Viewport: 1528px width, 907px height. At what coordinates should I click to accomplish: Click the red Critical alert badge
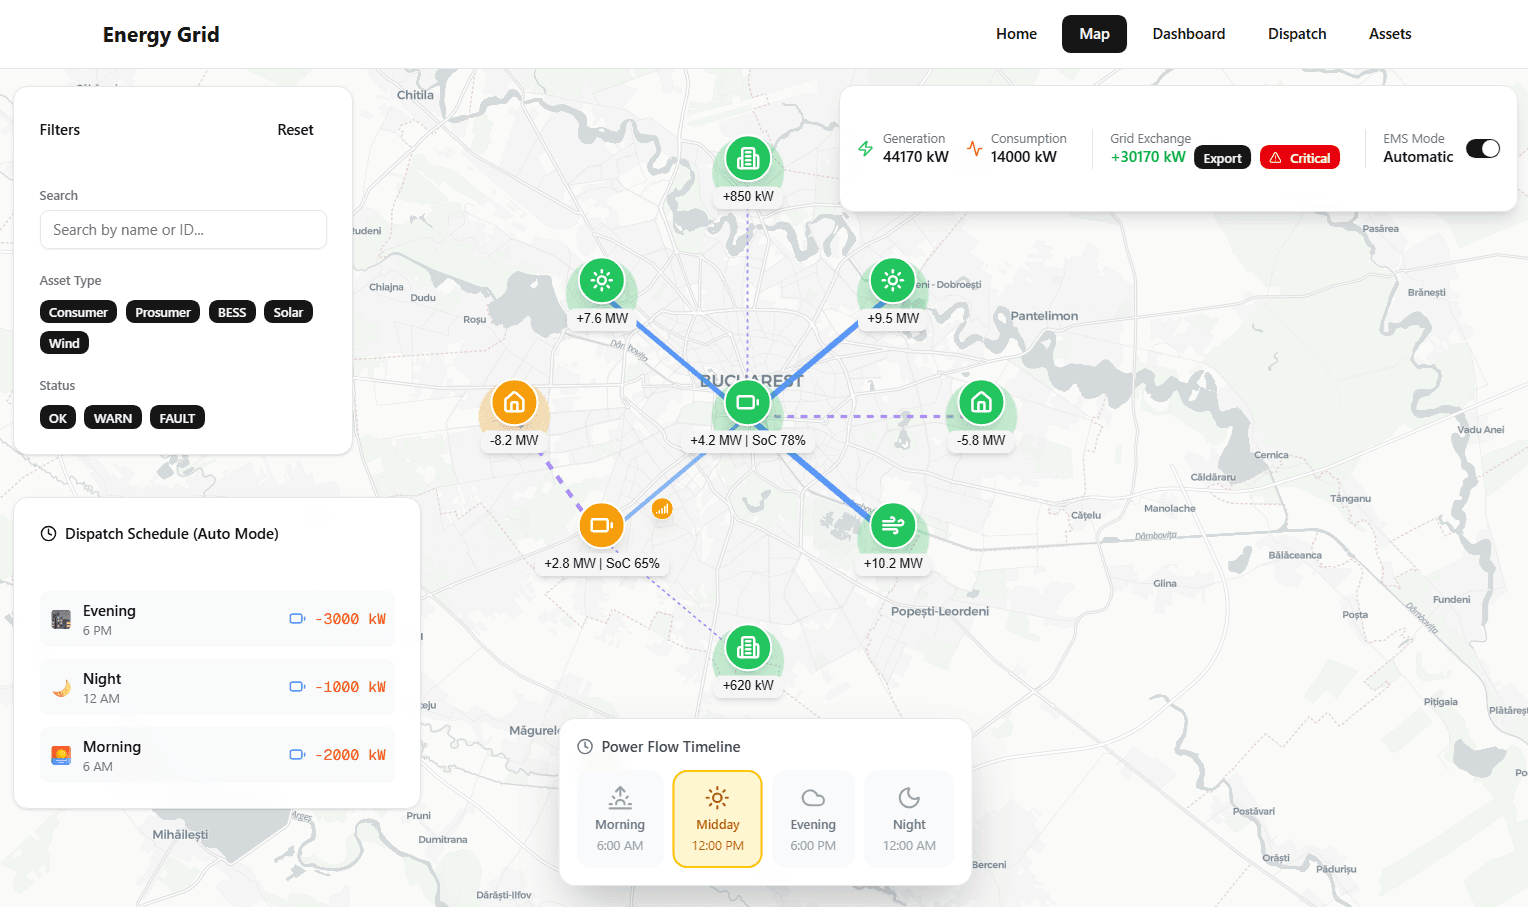1299,158
